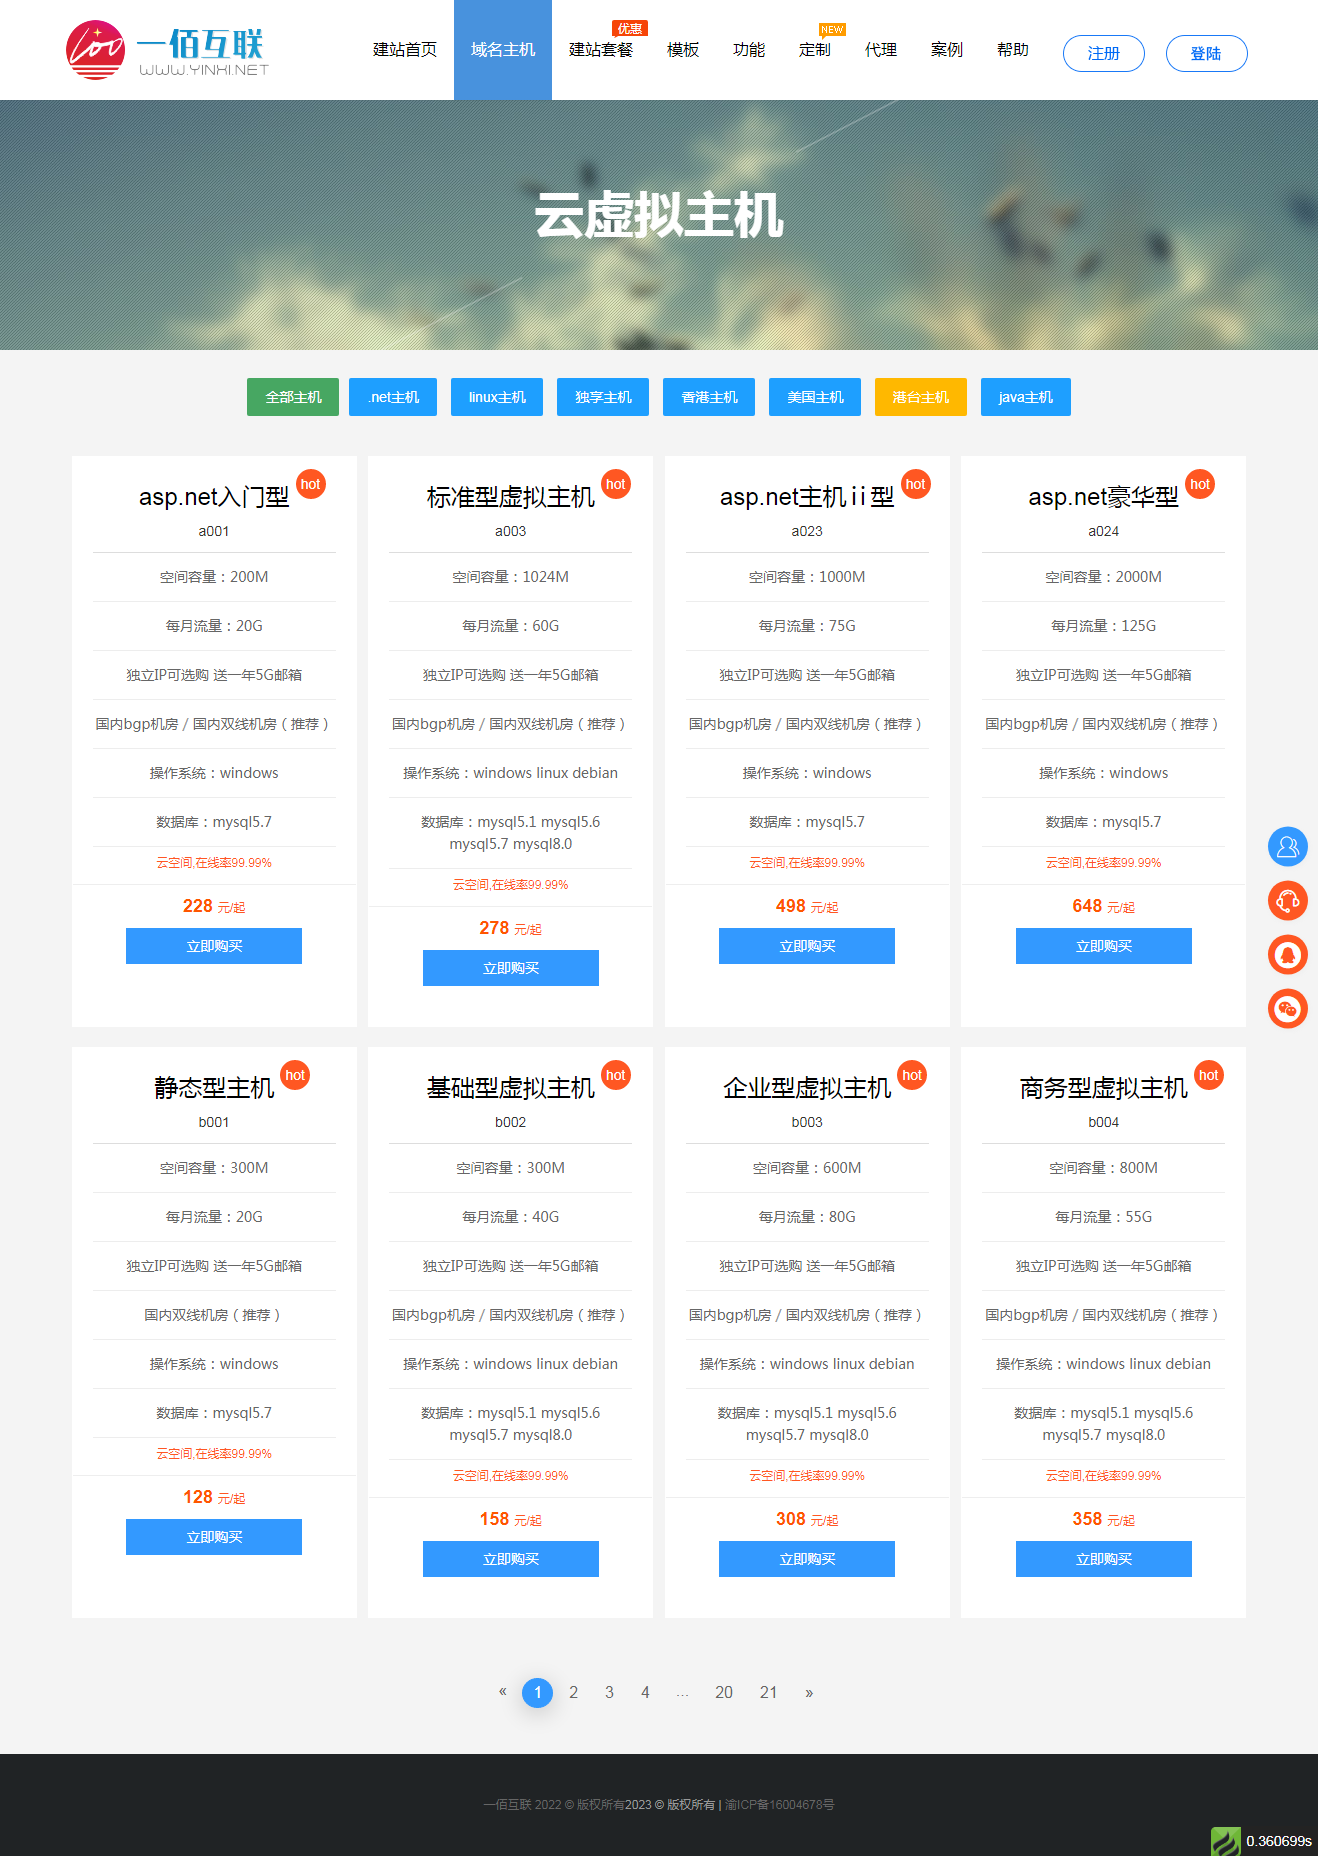
Task: Open 帮助 menu item
Action: (1013, 50)
